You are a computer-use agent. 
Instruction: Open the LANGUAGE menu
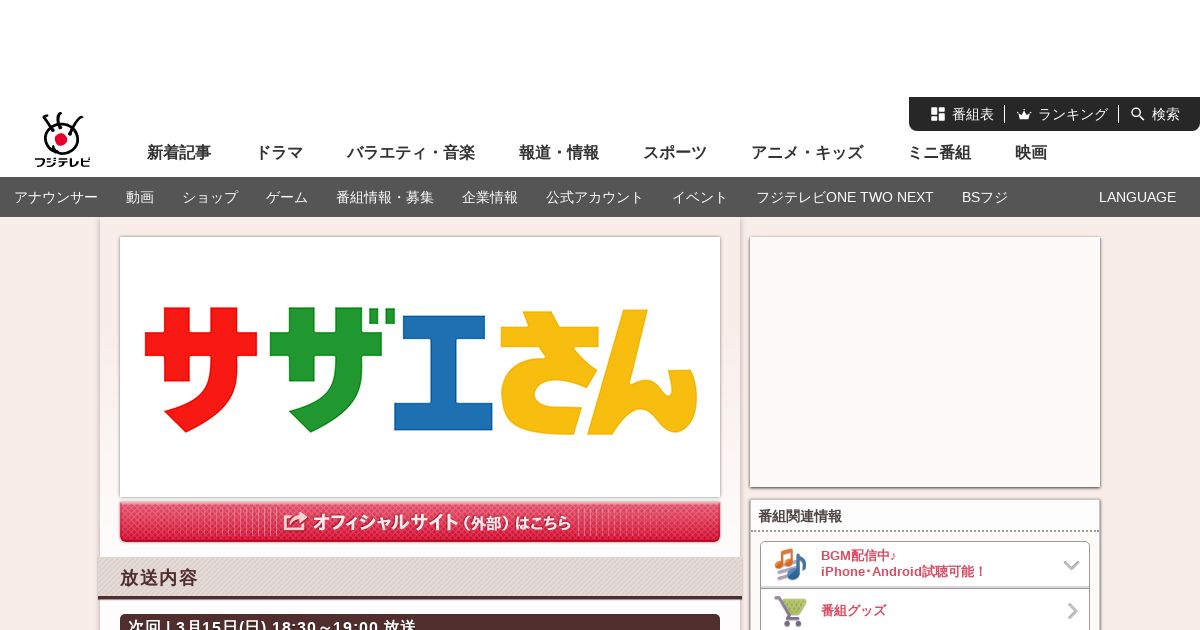pos(1137,197)
